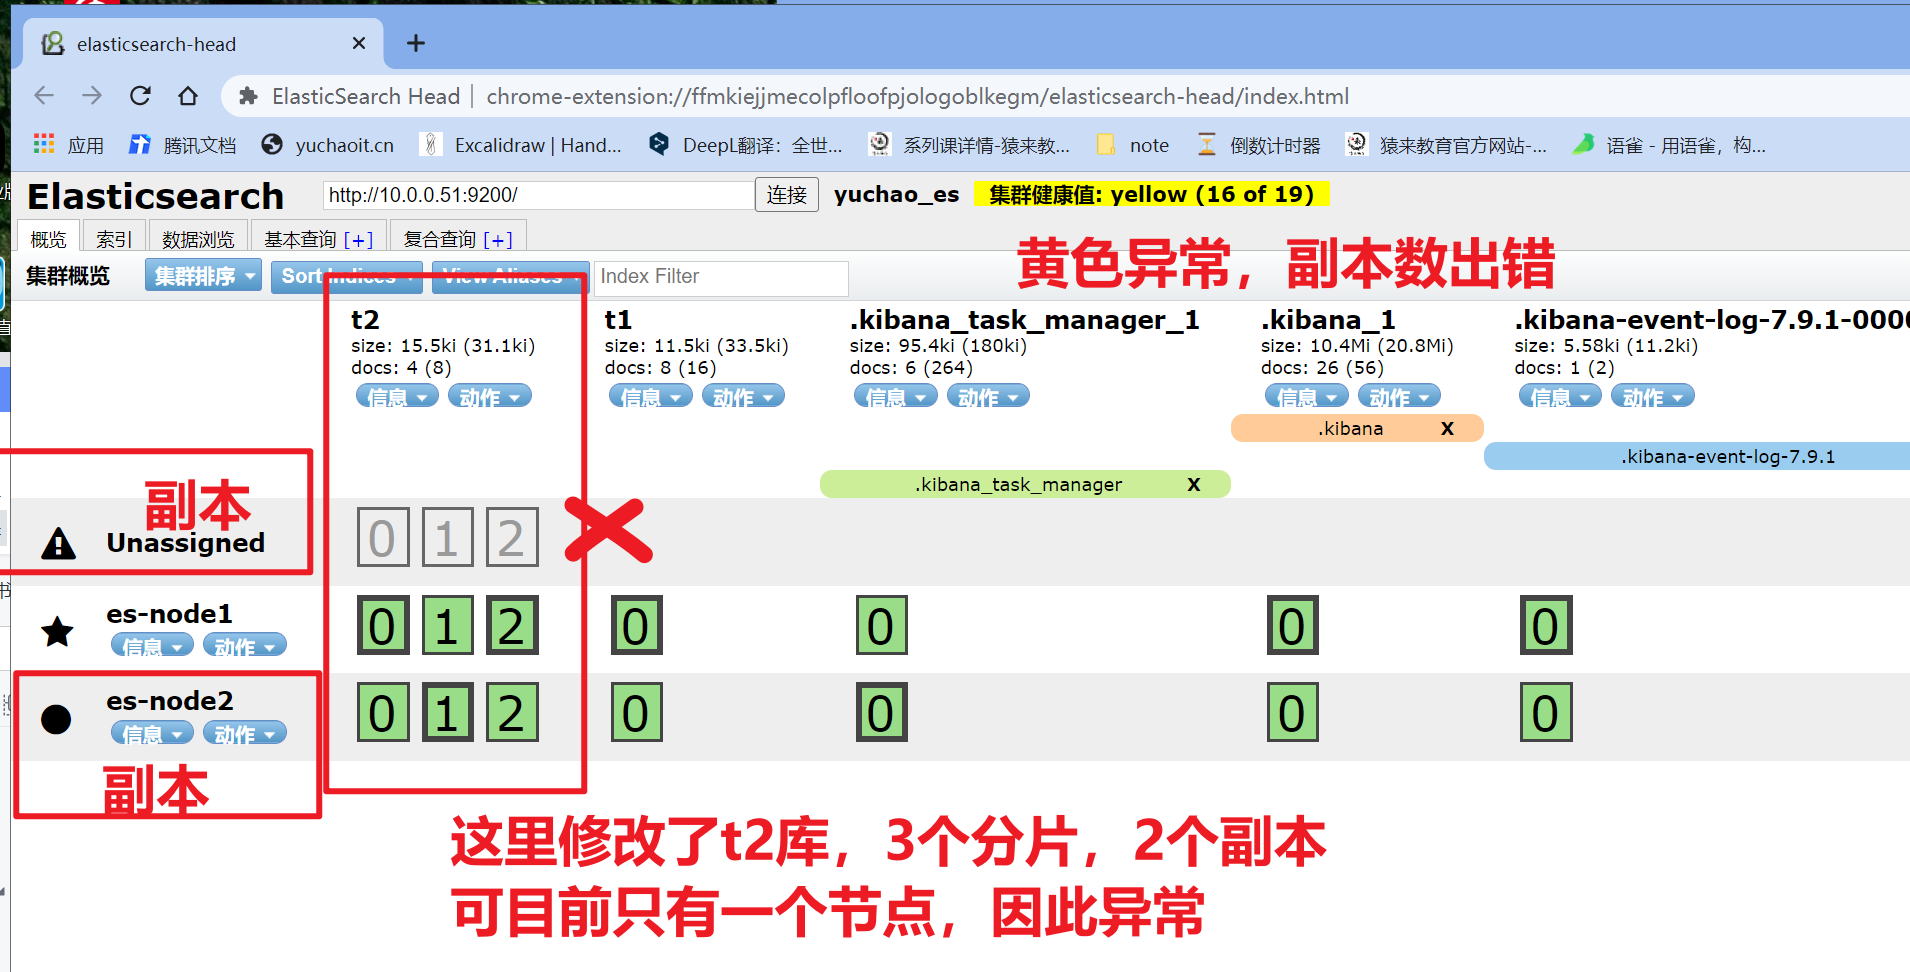
Task: Click the es-node2 black circle icon
Action: (56, 718)
